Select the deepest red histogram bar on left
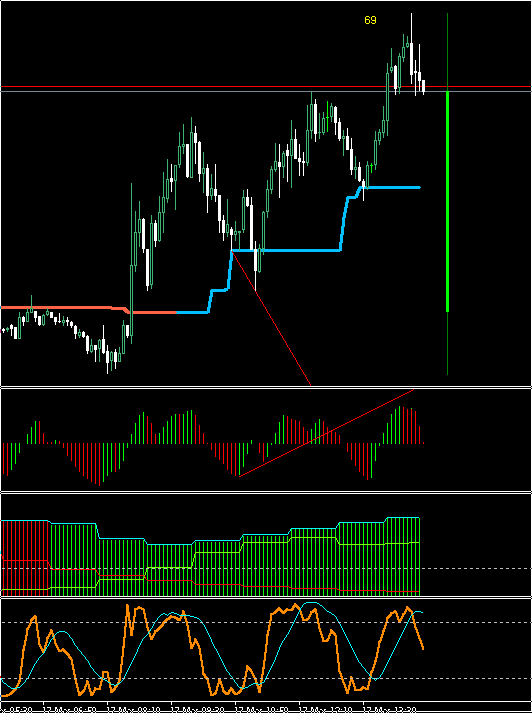 [99, 464]
